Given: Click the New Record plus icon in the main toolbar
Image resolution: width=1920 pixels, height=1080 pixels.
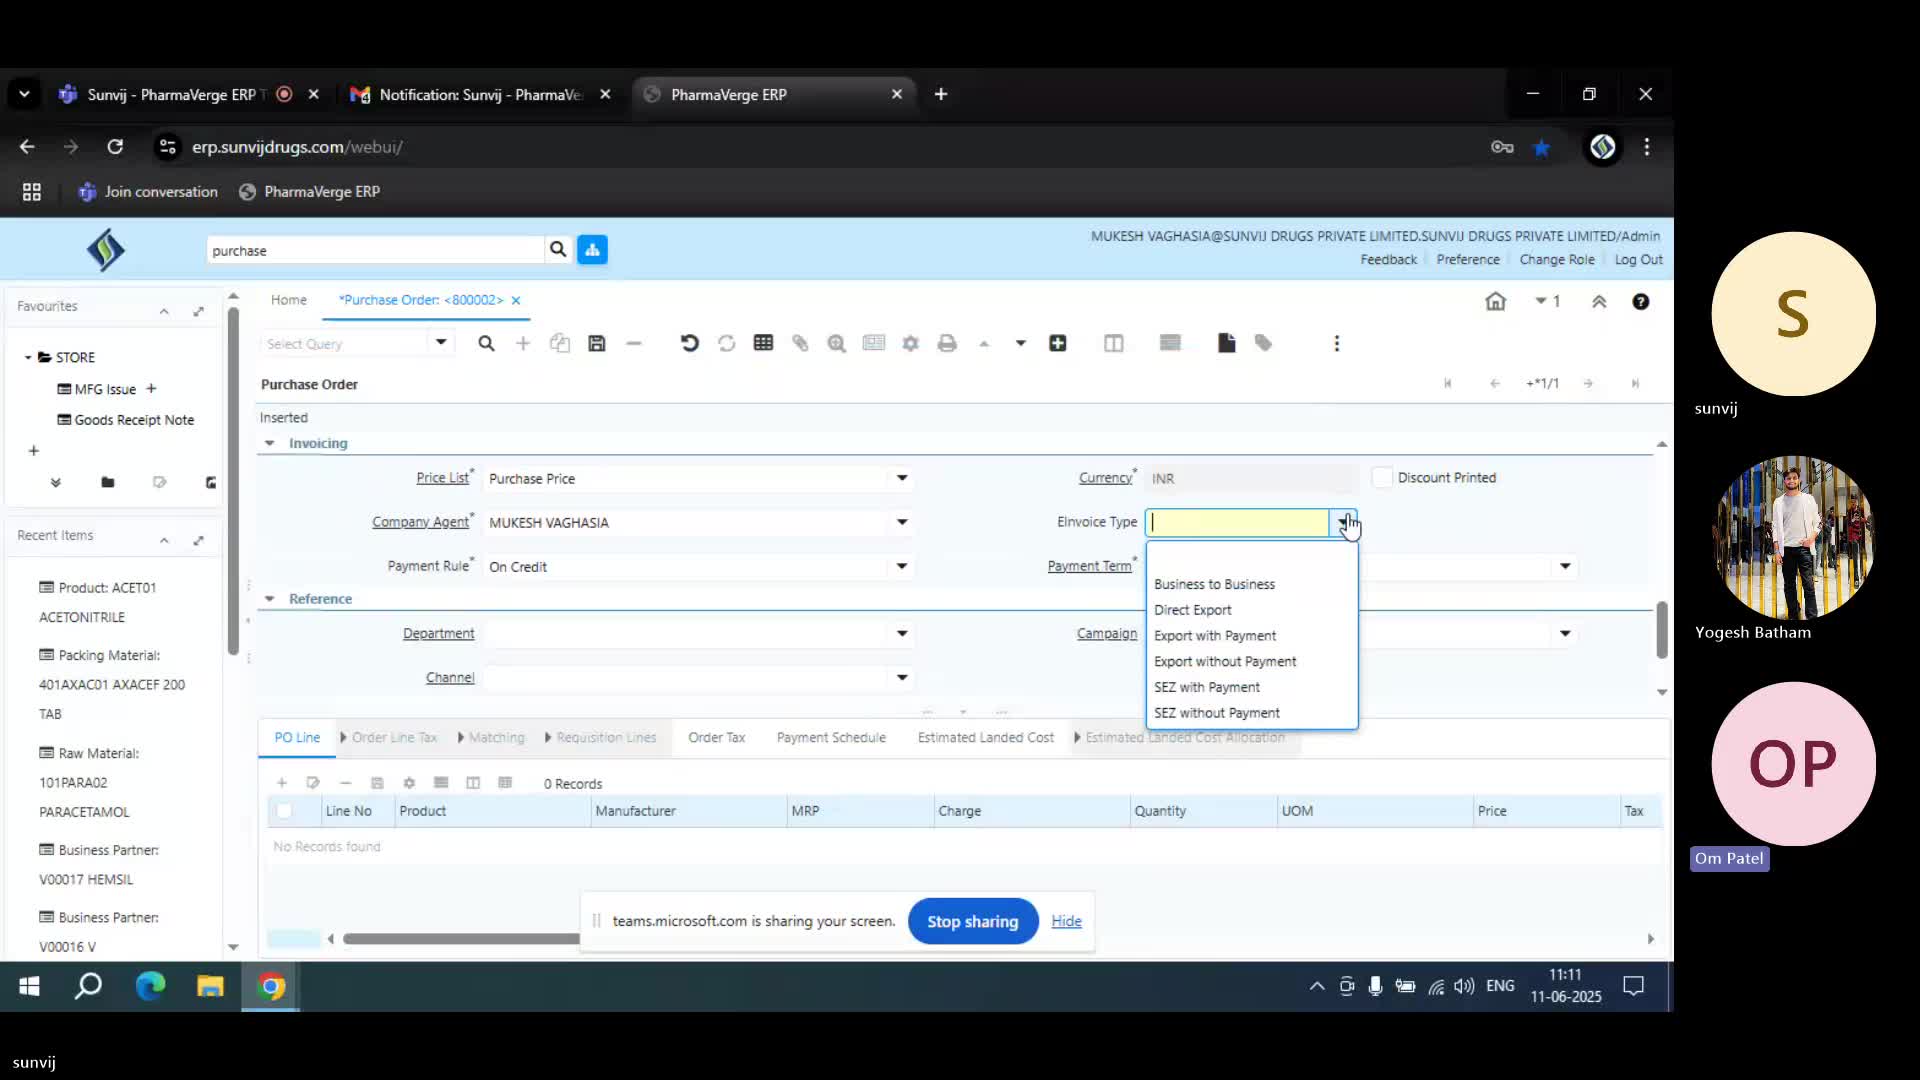Looking at the screenshot, I should (523, 344).
